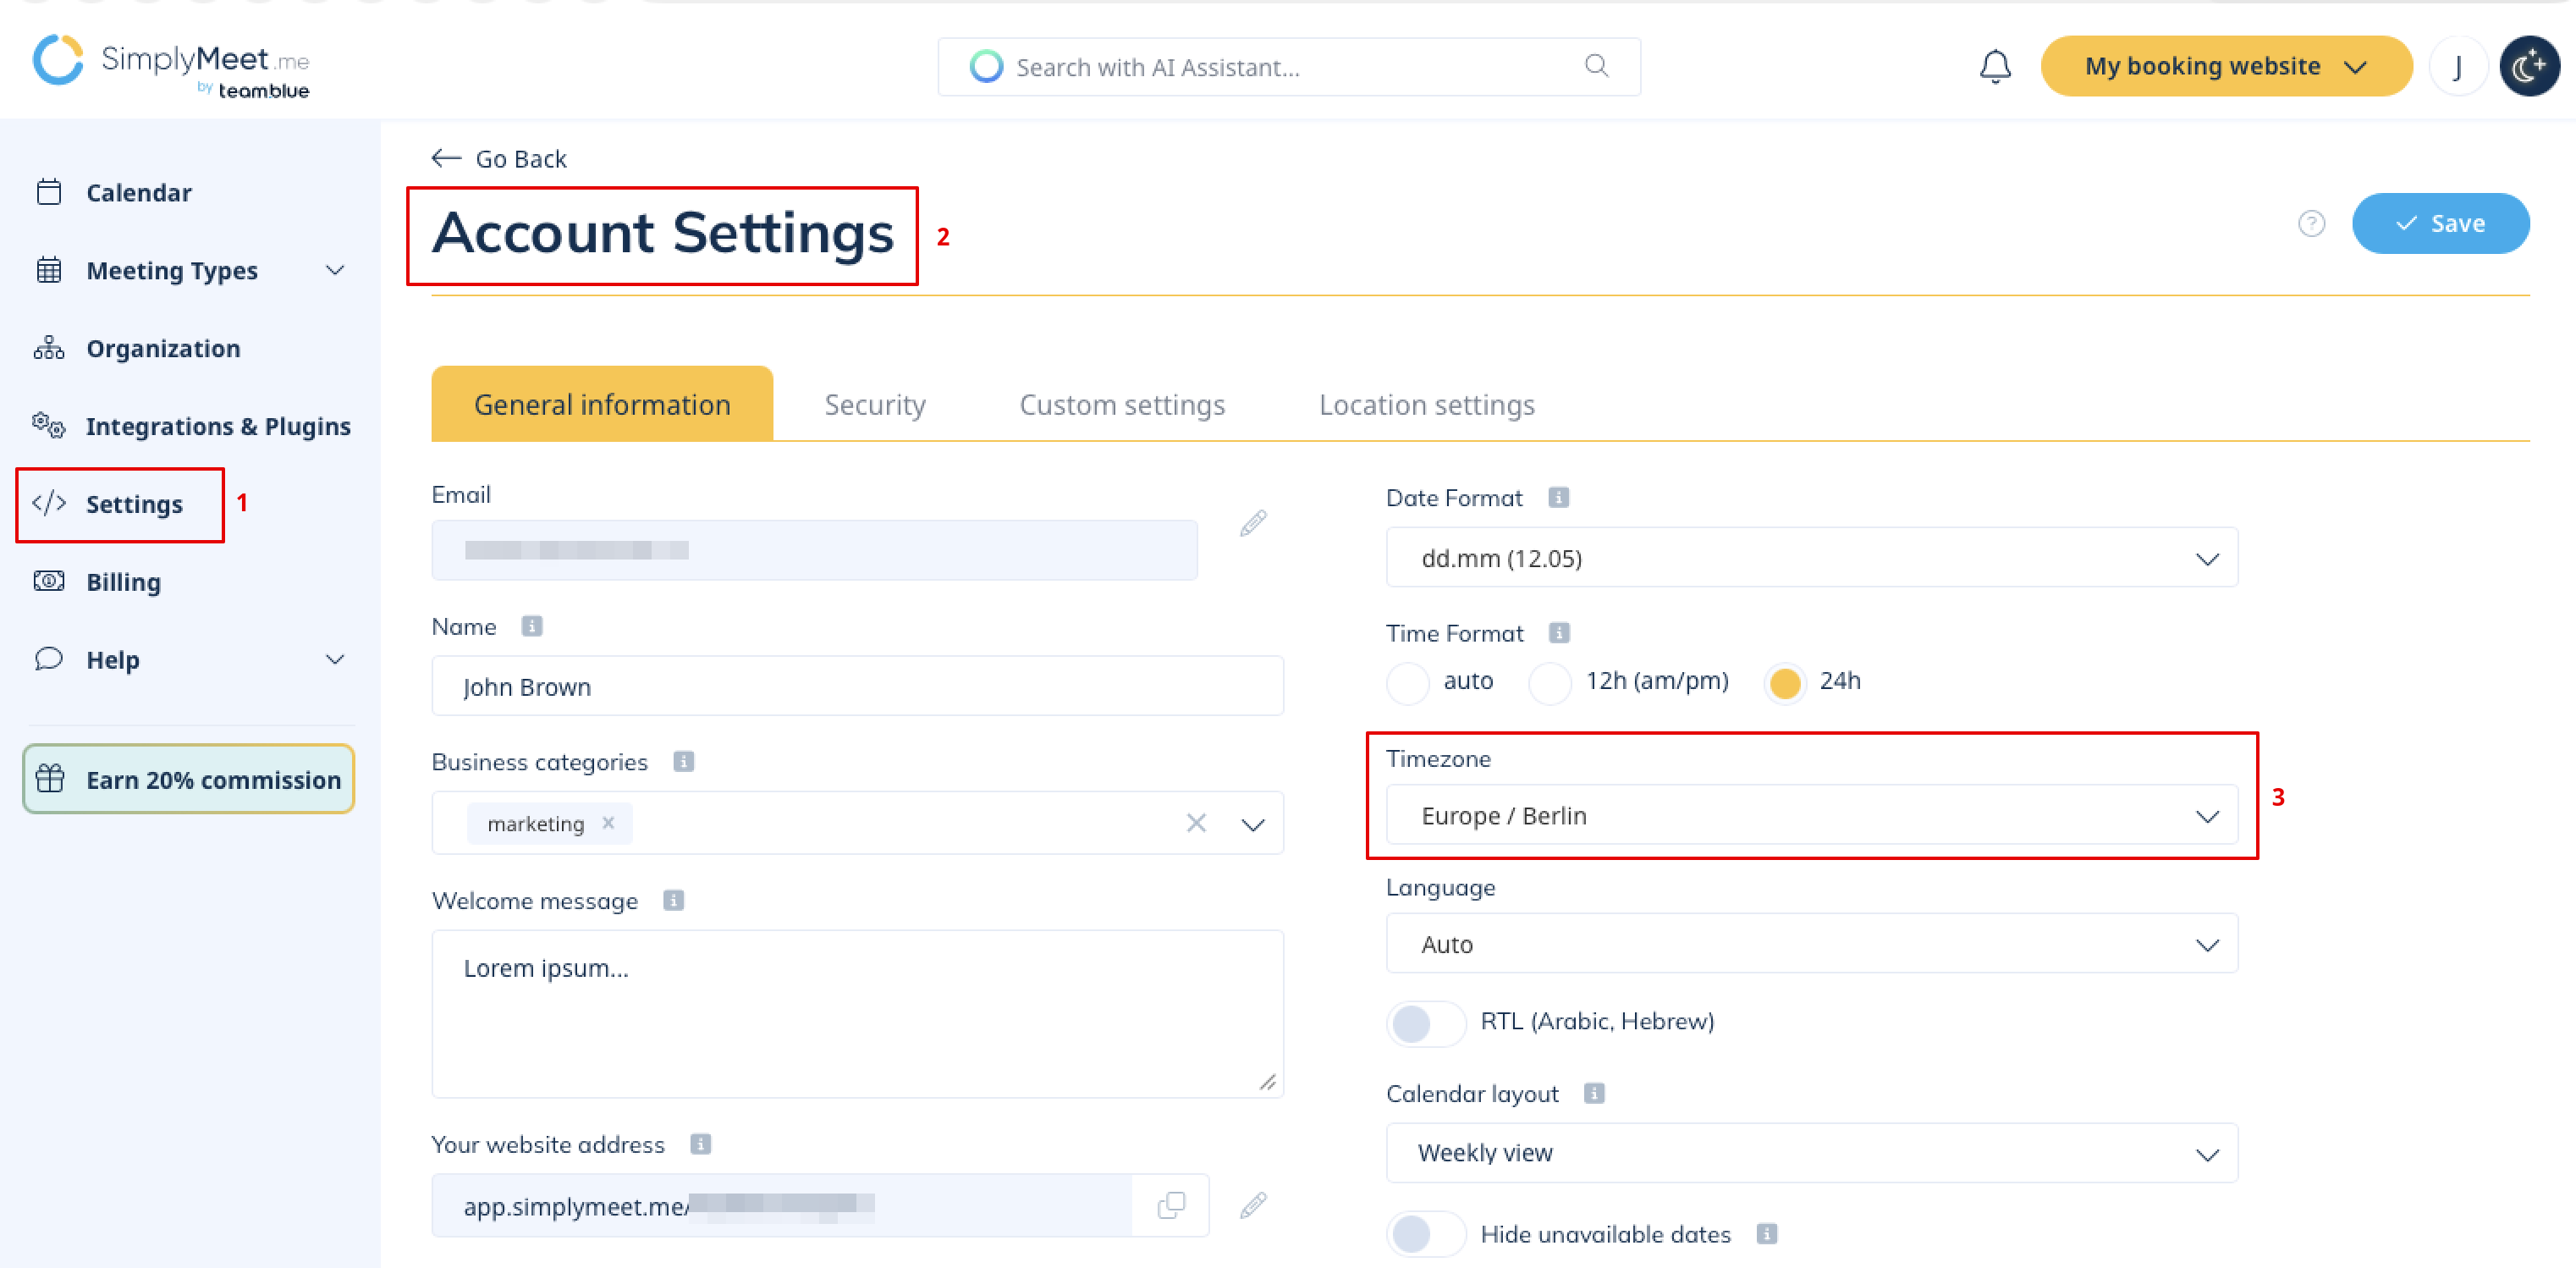Screen dimensions: 2576x1268
Task: Edit website address with pencil icon
Action: pos(1253,1205)
